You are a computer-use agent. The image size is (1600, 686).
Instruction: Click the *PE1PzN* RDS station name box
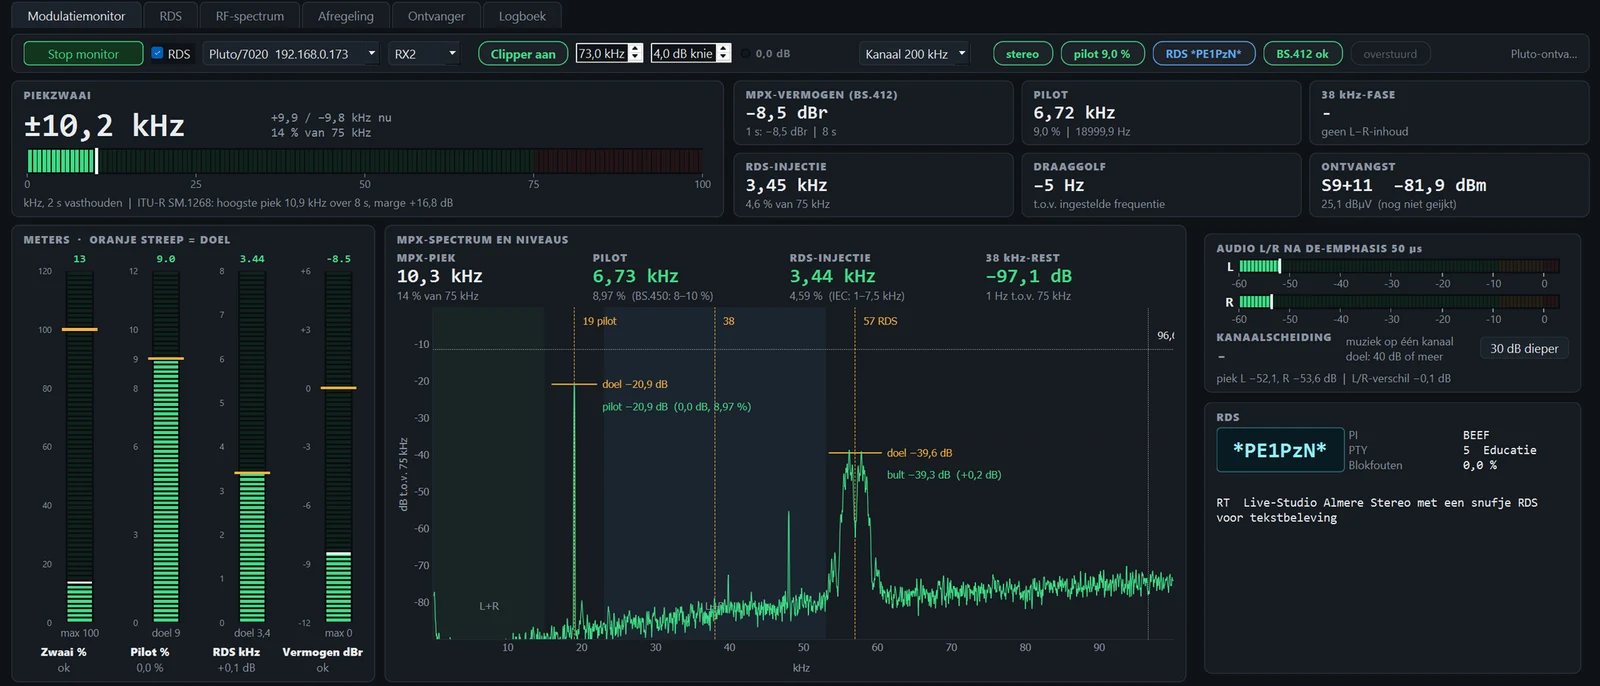[x=1280, y=450]
